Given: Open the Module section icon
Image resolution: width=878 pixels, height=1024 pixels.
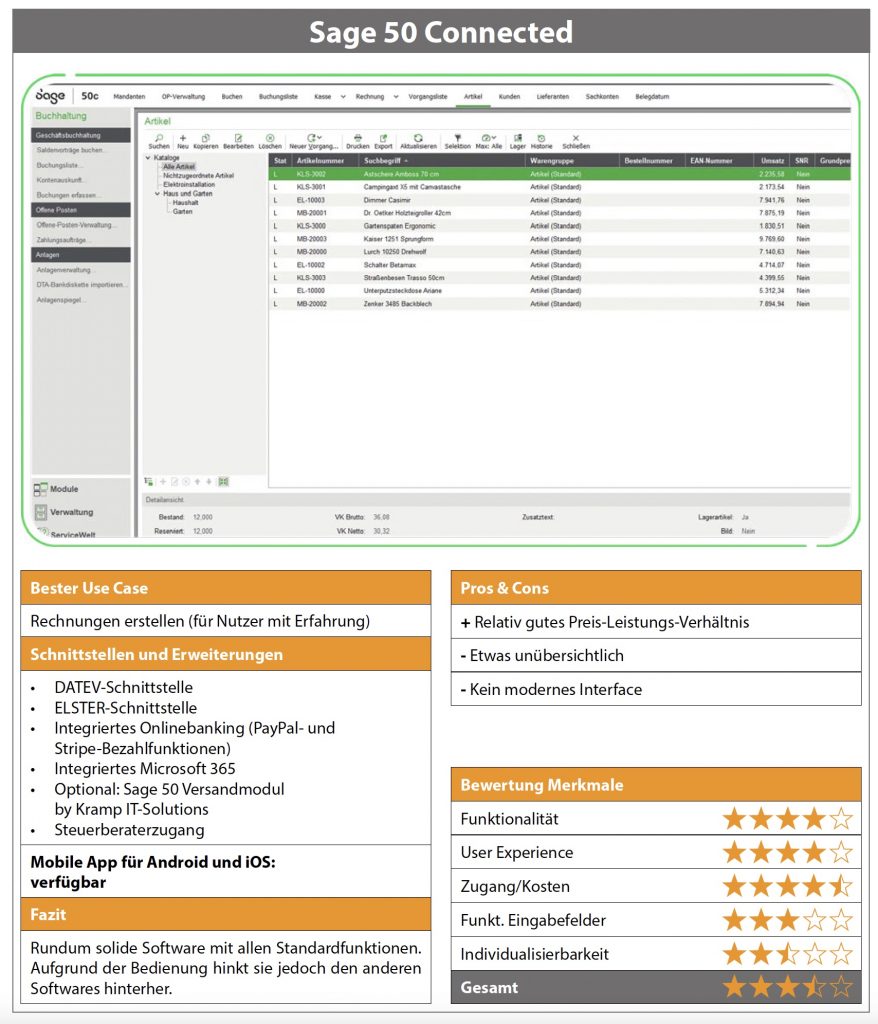Looking at the screenshot, I should click(x=41, y=488).
